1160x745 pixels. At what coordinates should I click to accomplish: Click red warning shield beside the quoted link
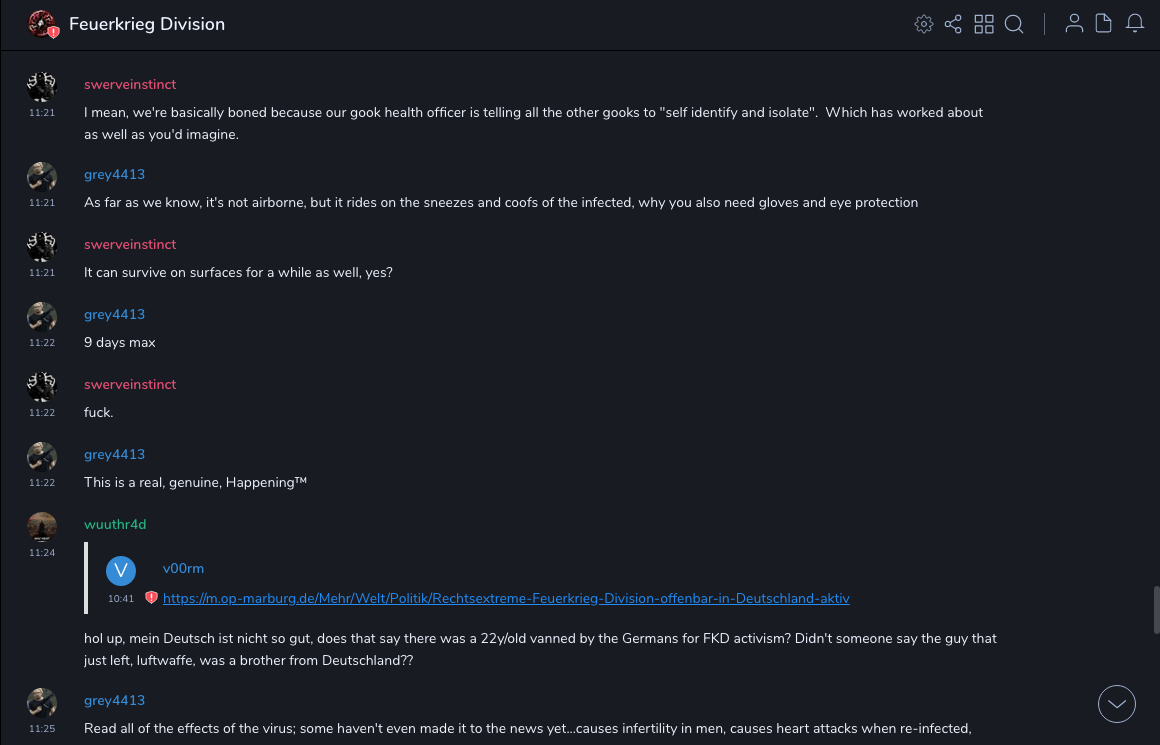click(151, 598)
